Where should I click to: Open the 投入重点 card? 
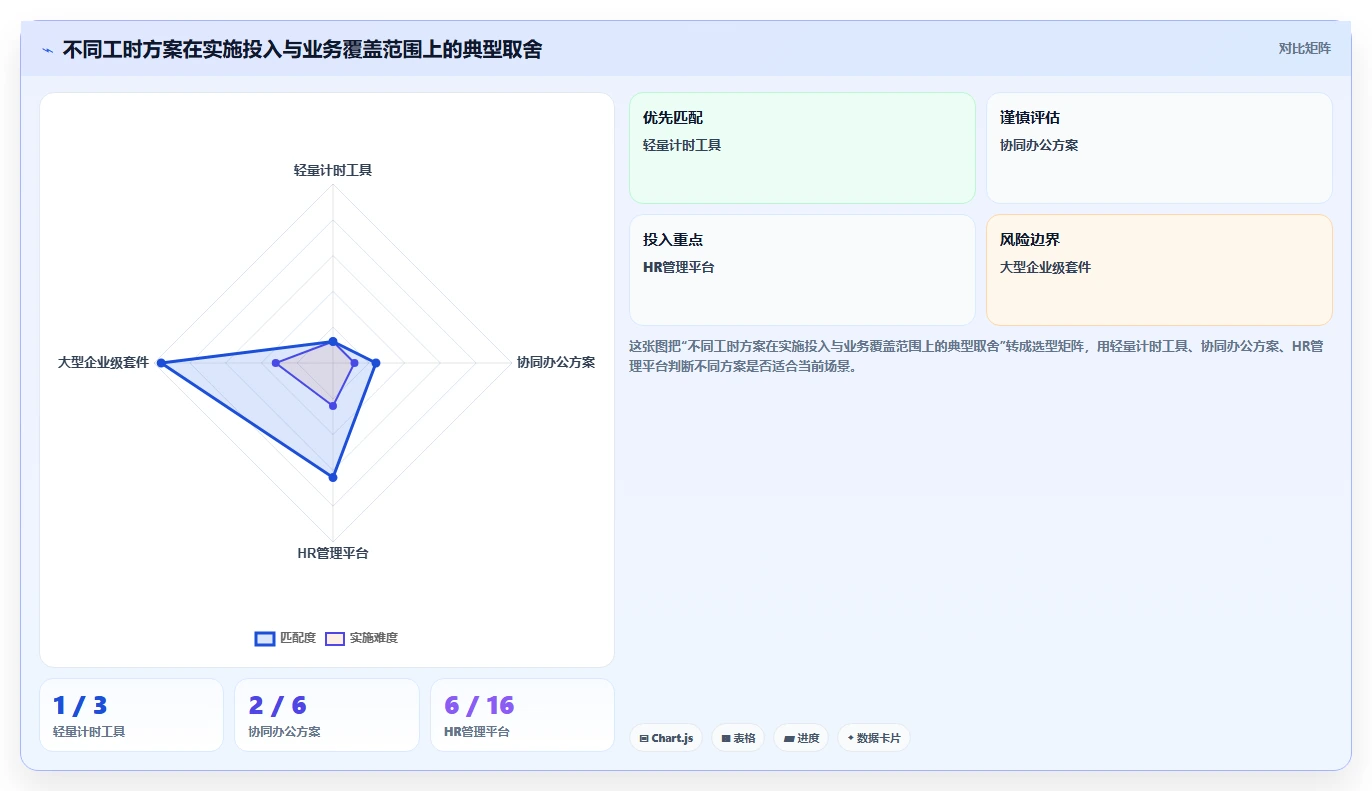pos(802,270)
